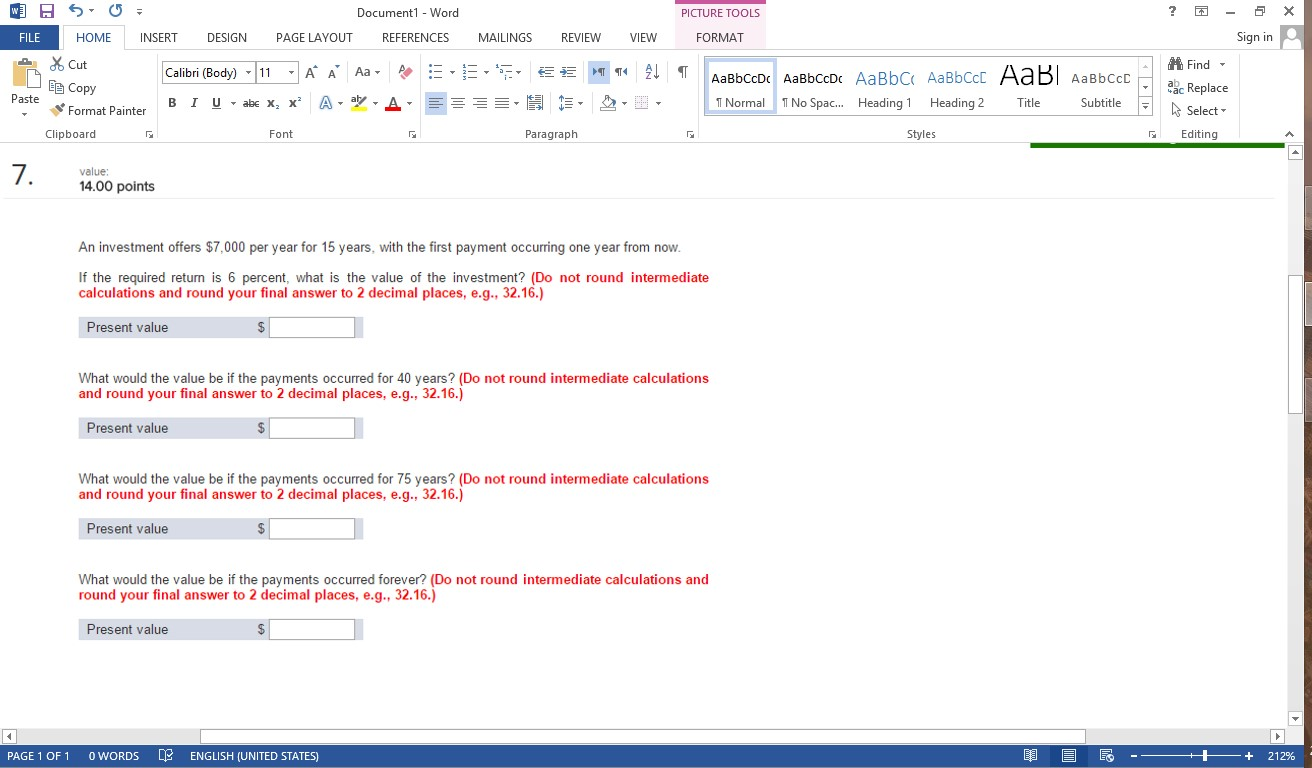Zoom in using plus button
The height and width of the screenshot is (768, 1312).
(1249, 756)
